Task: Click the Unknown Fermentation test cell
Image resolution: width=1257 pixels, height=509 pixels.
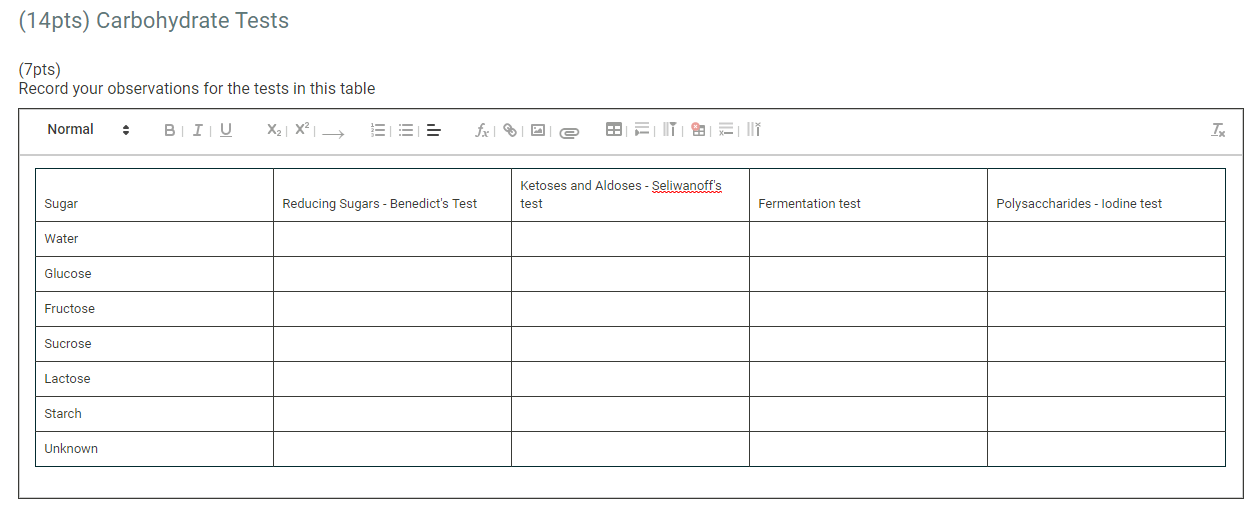Action: tap(868, 449)
